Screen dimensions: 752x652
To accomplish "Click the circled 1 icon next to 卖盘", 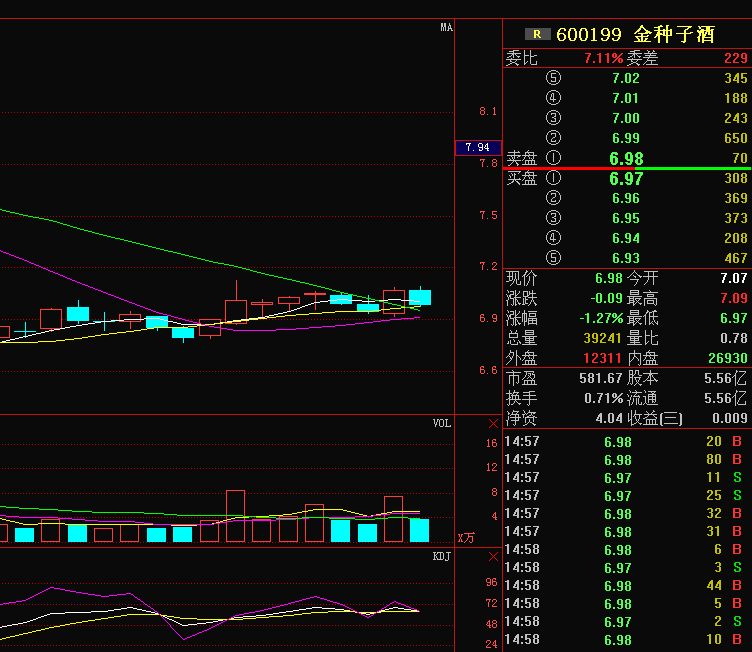I will tap(553, 158).
